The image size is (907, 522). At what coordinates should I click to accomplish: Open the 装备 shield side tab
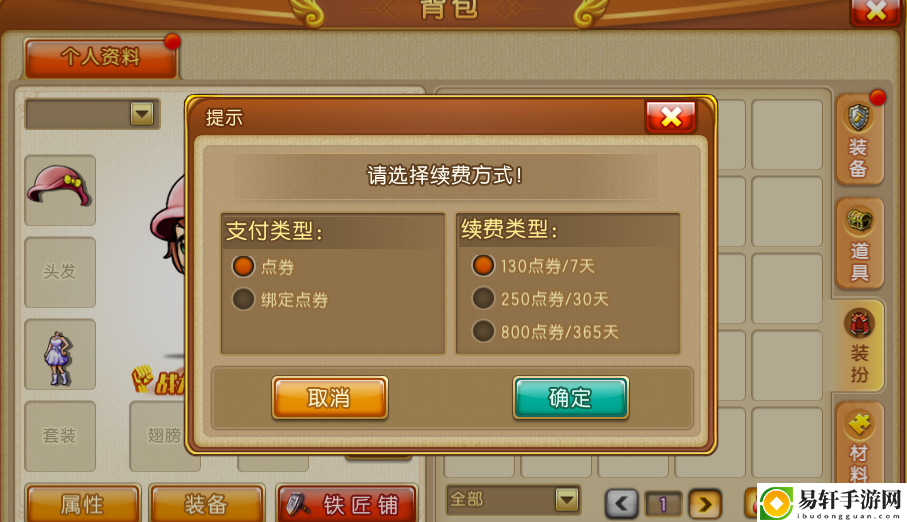(x=859, y=140)
